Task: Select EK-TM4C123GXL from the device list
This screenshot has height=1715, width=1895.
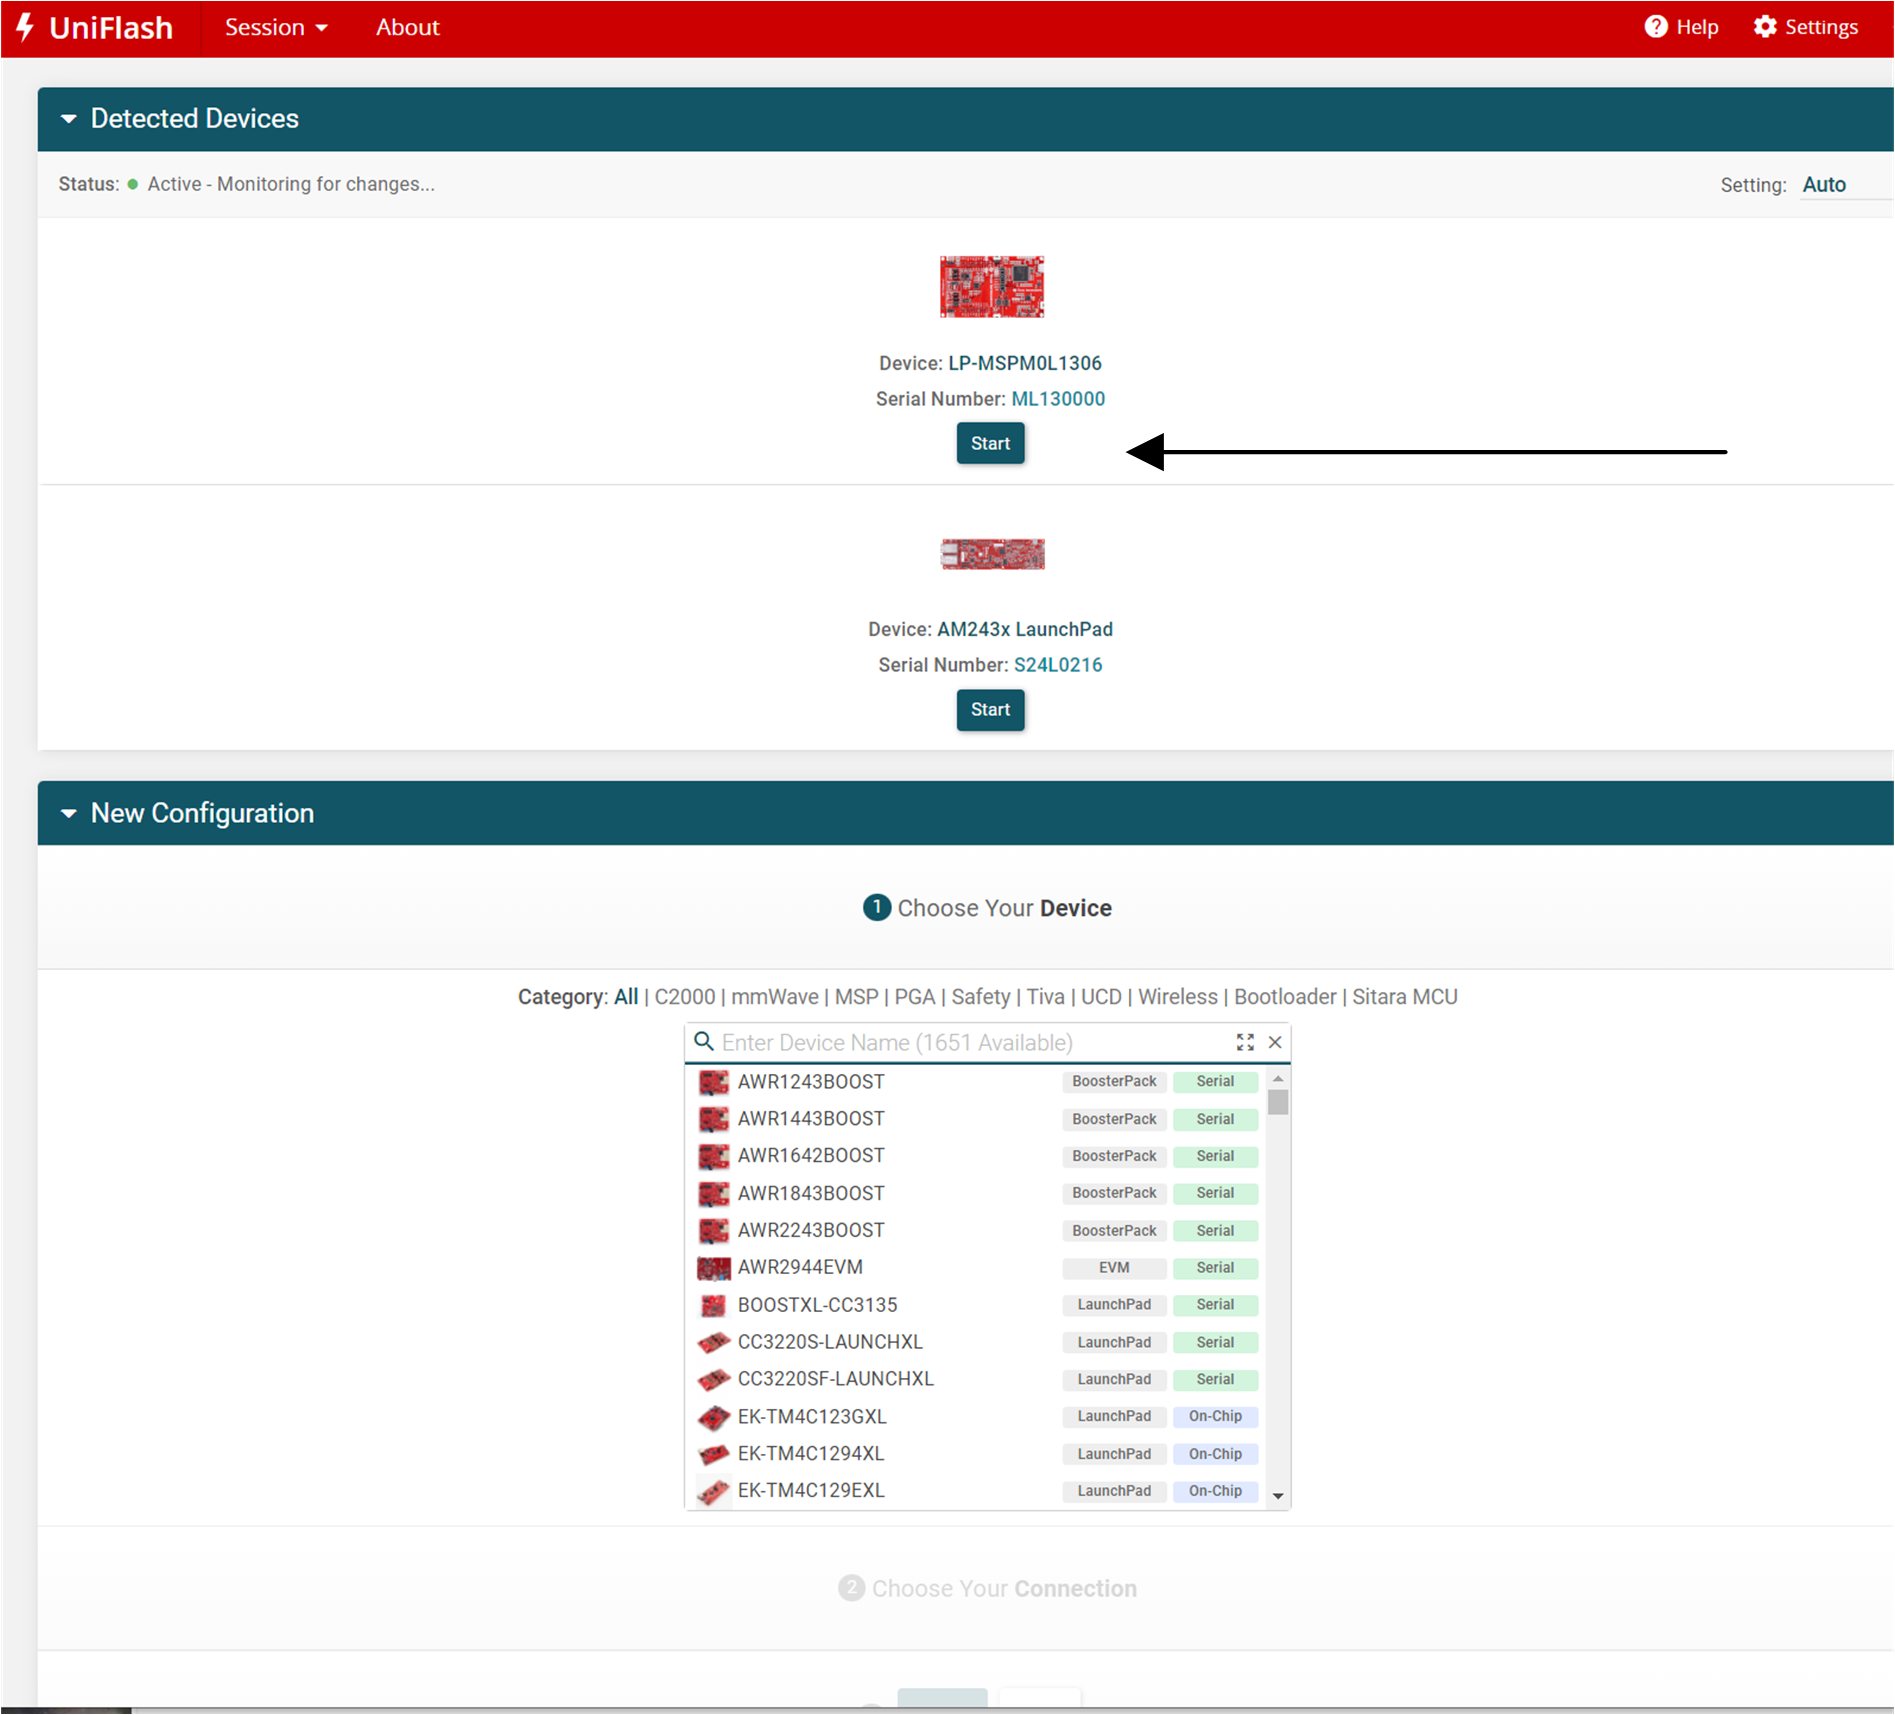Action: [x=976, y=1416]
